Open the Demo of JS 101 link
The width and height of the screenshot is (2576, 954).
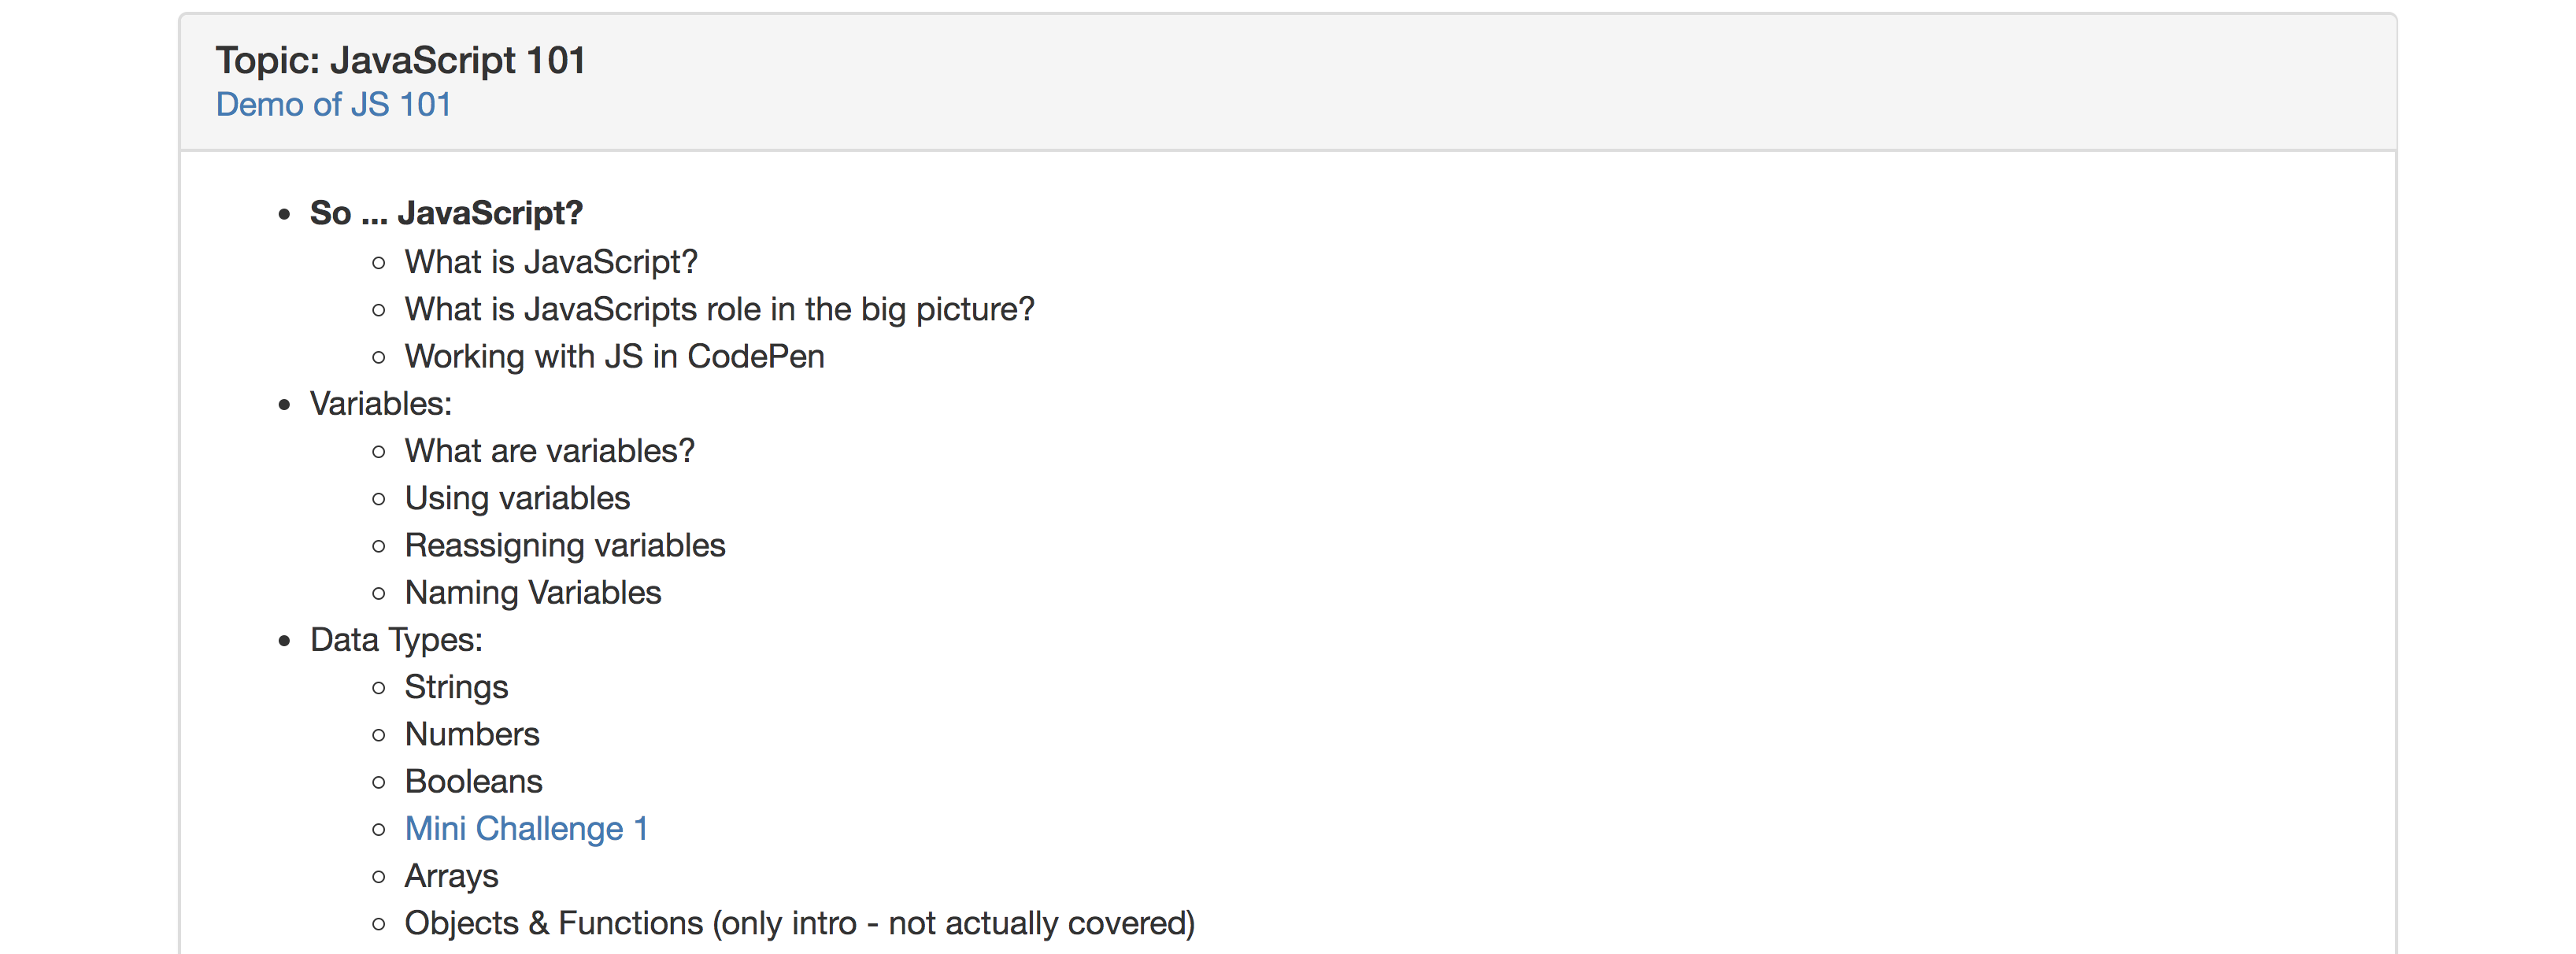(333, 104)
